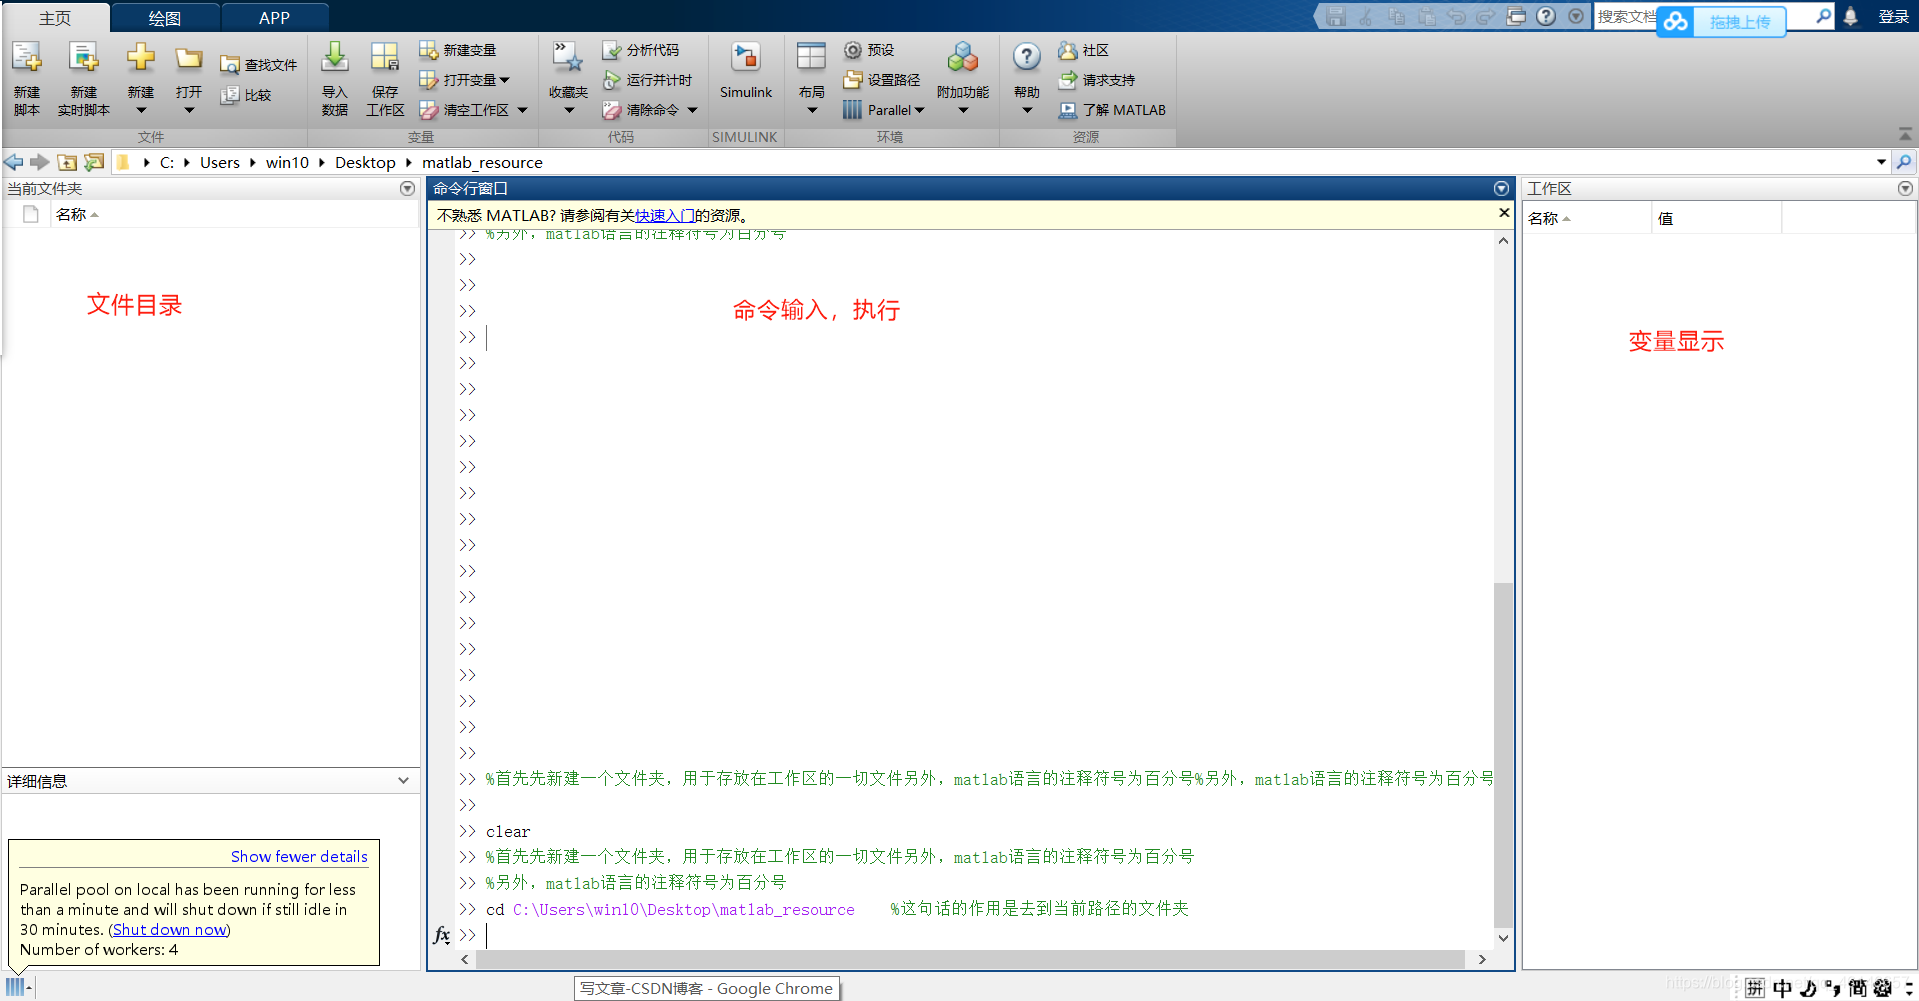Click 分析代码 (Analyze Code)
Screen dimensions: 1919x1001
pos(641,50)
